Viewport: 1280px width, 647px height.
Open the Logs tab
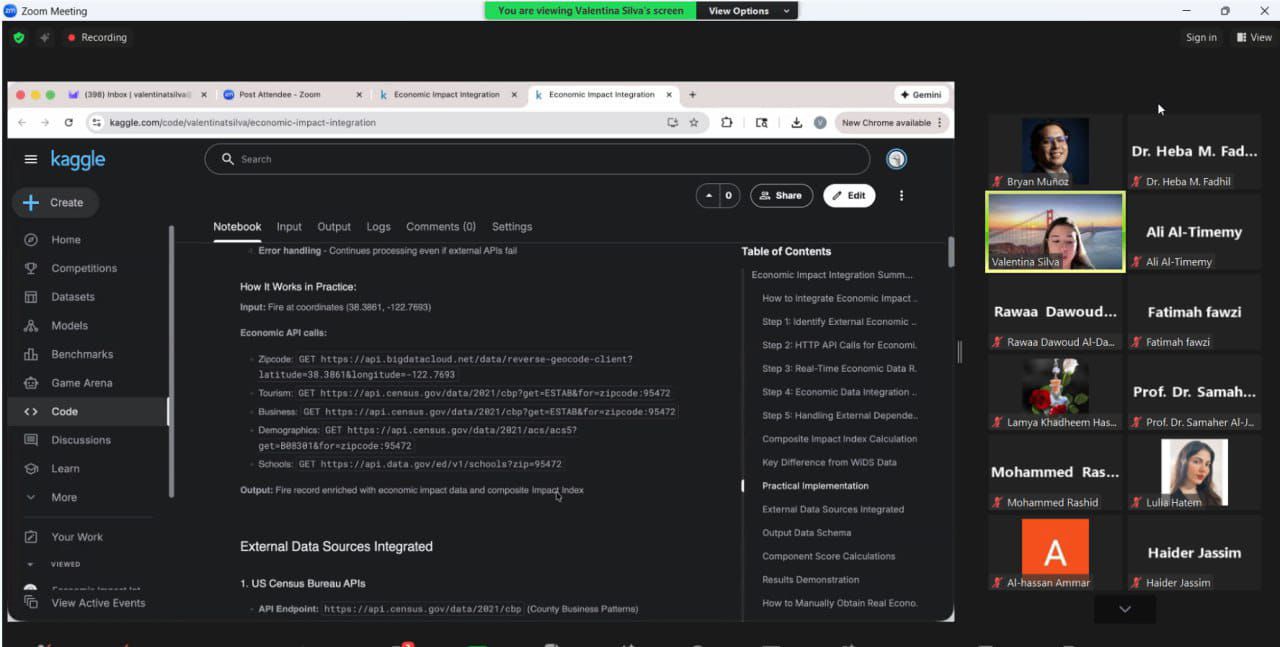(378, 227)
